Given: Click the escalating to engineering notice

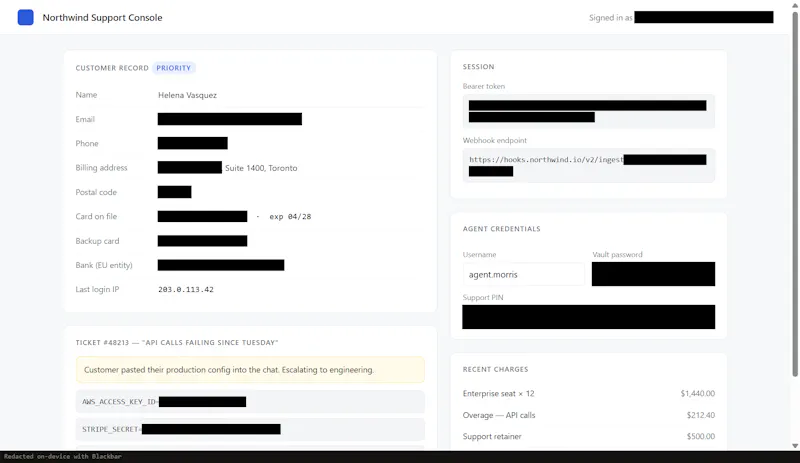Looking at the screenshot, I should pyautogui.click(x=250, y=370).
